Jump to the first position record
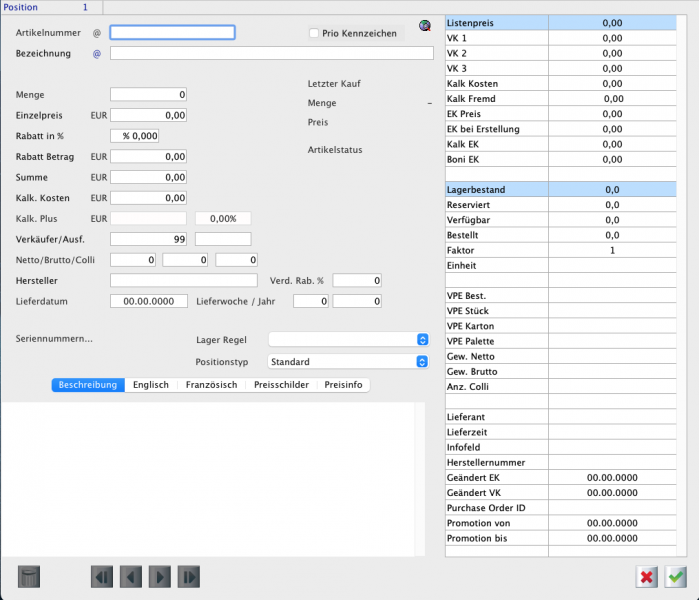 click(102, 577)
